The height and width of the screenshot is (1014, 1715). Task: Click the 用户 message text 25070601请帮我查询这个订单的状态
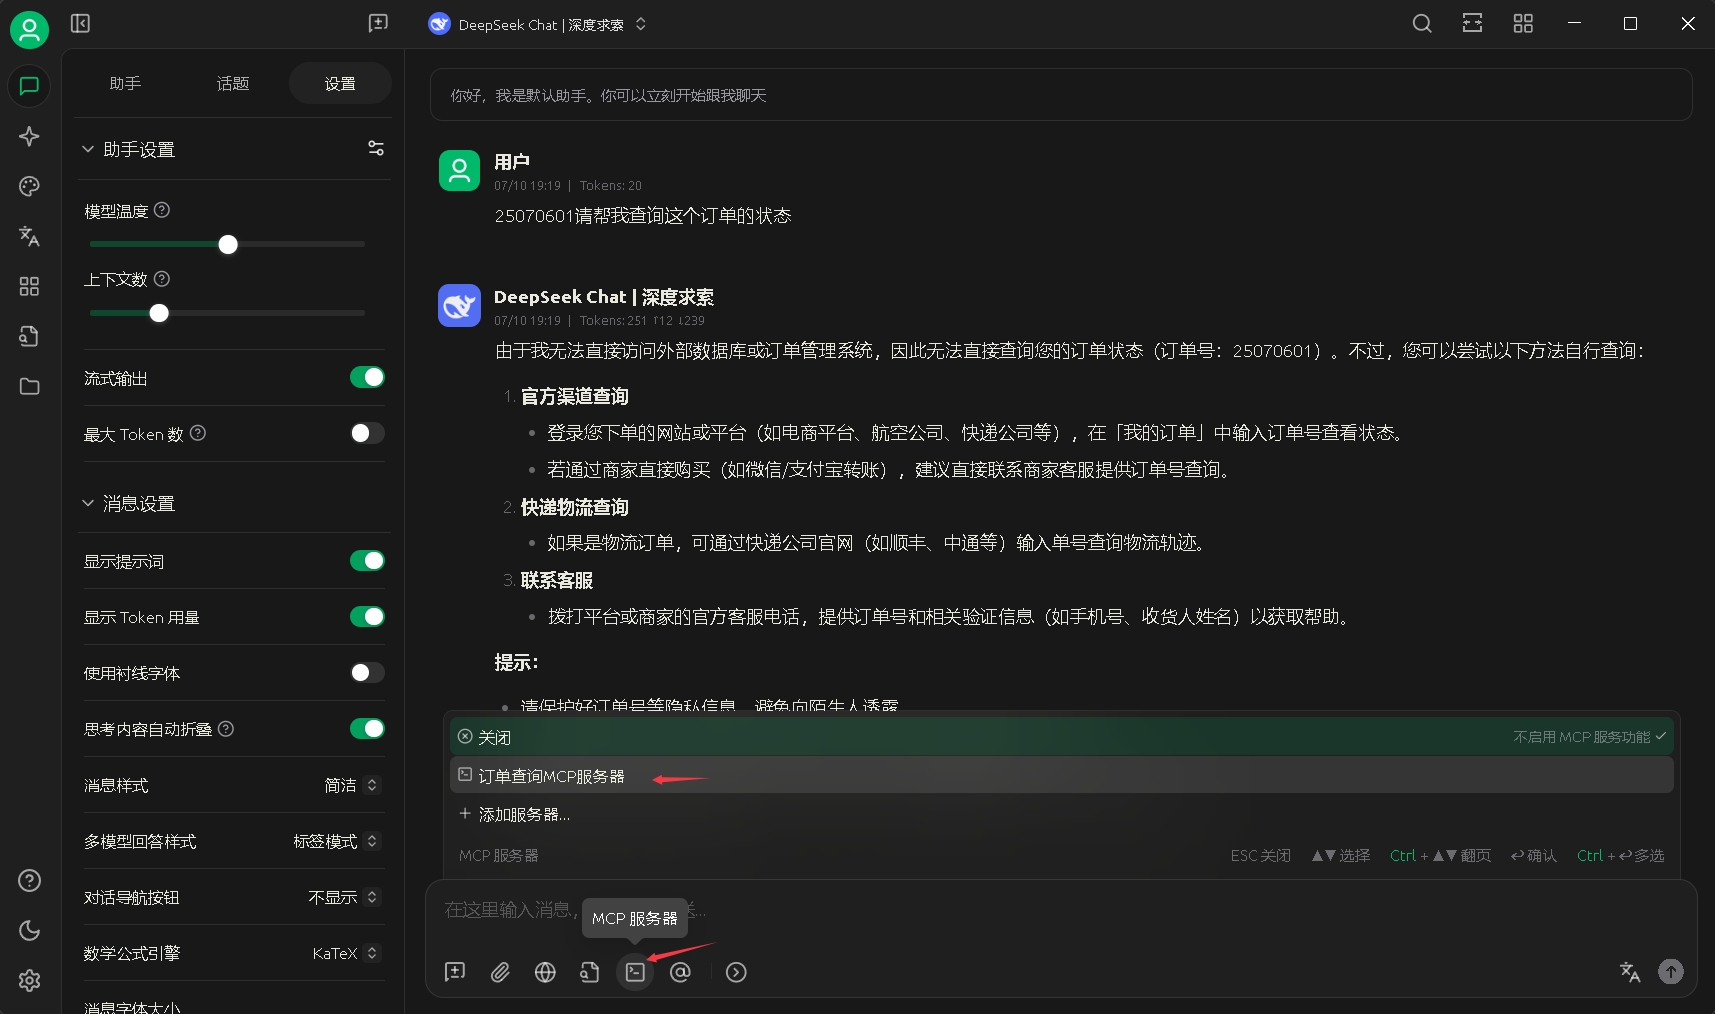click(642, 216)
